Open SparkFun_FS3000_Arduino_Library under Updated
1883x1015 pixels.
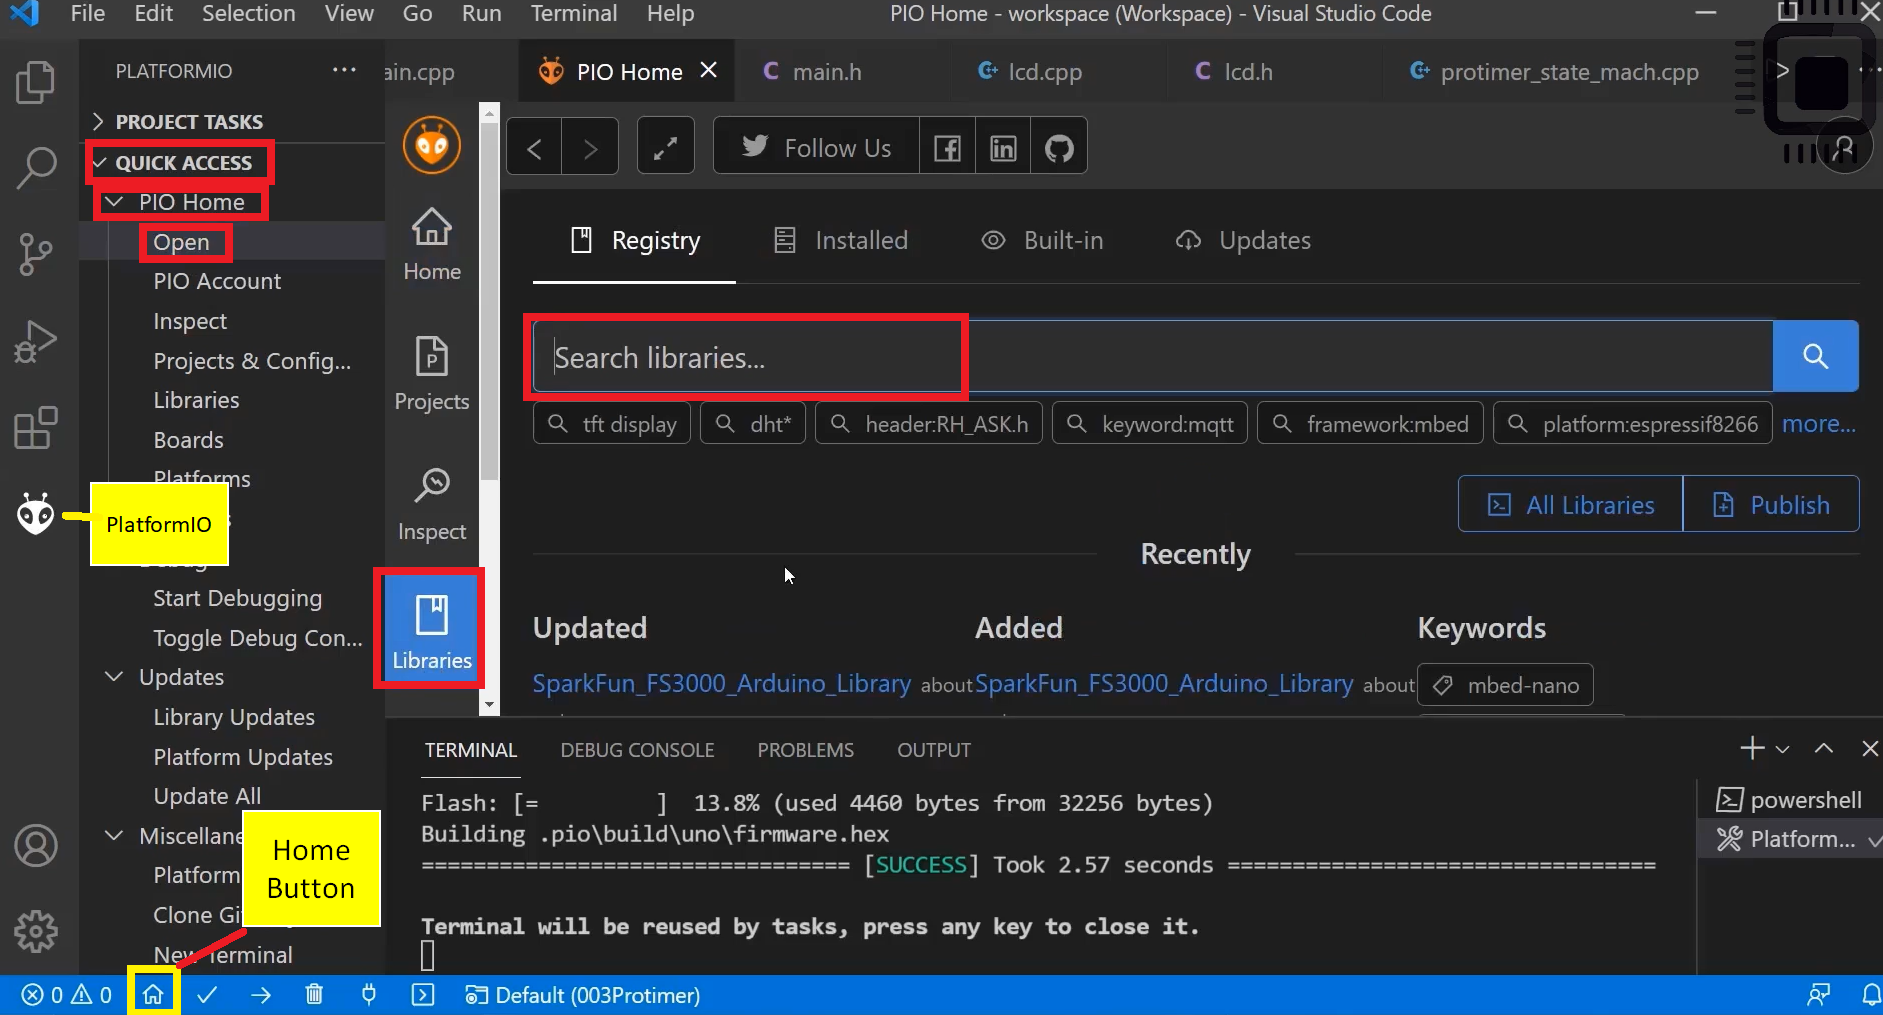[x=721, y=683]
